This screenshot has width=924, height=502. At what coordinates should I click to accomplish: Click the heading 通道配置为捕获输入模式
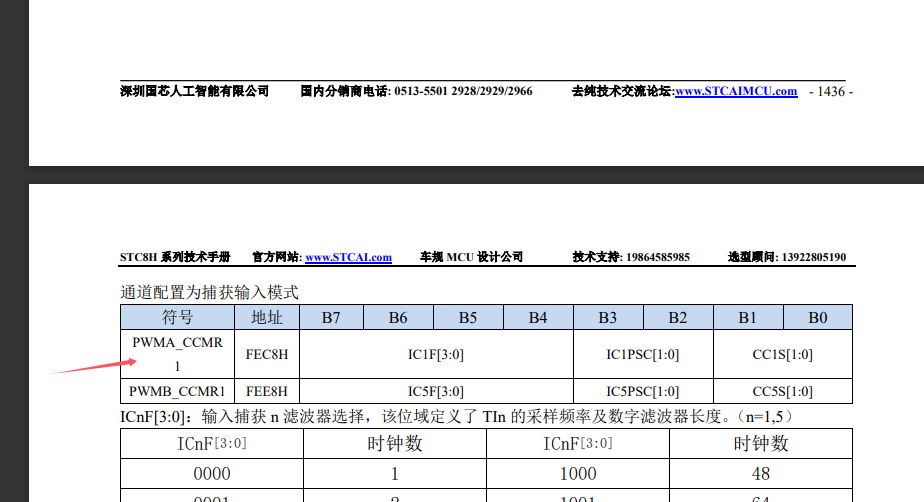209,292
